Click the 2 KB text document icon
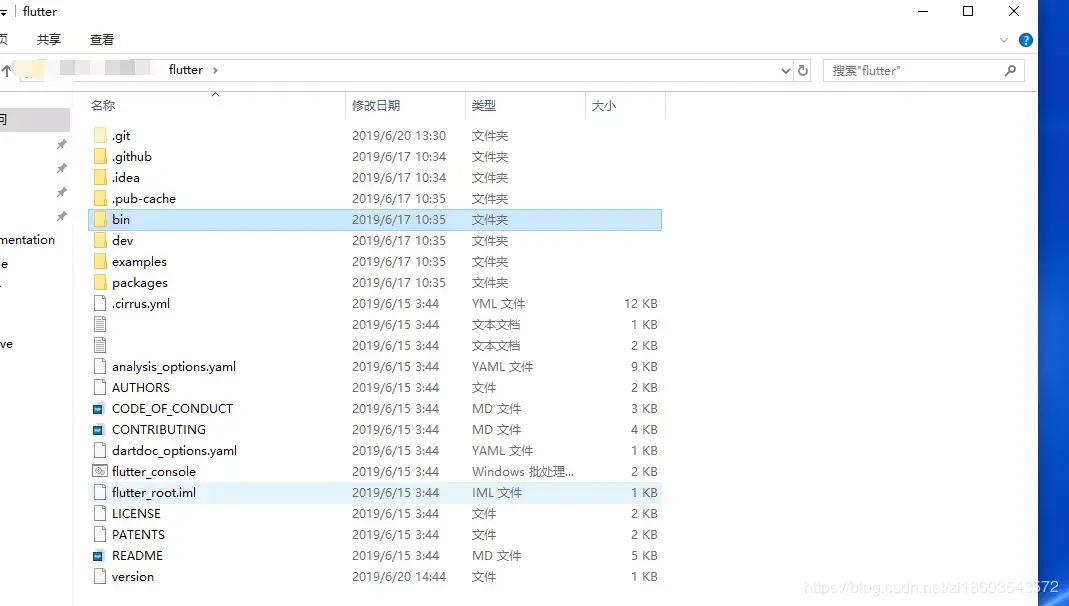 coord(100,346)
